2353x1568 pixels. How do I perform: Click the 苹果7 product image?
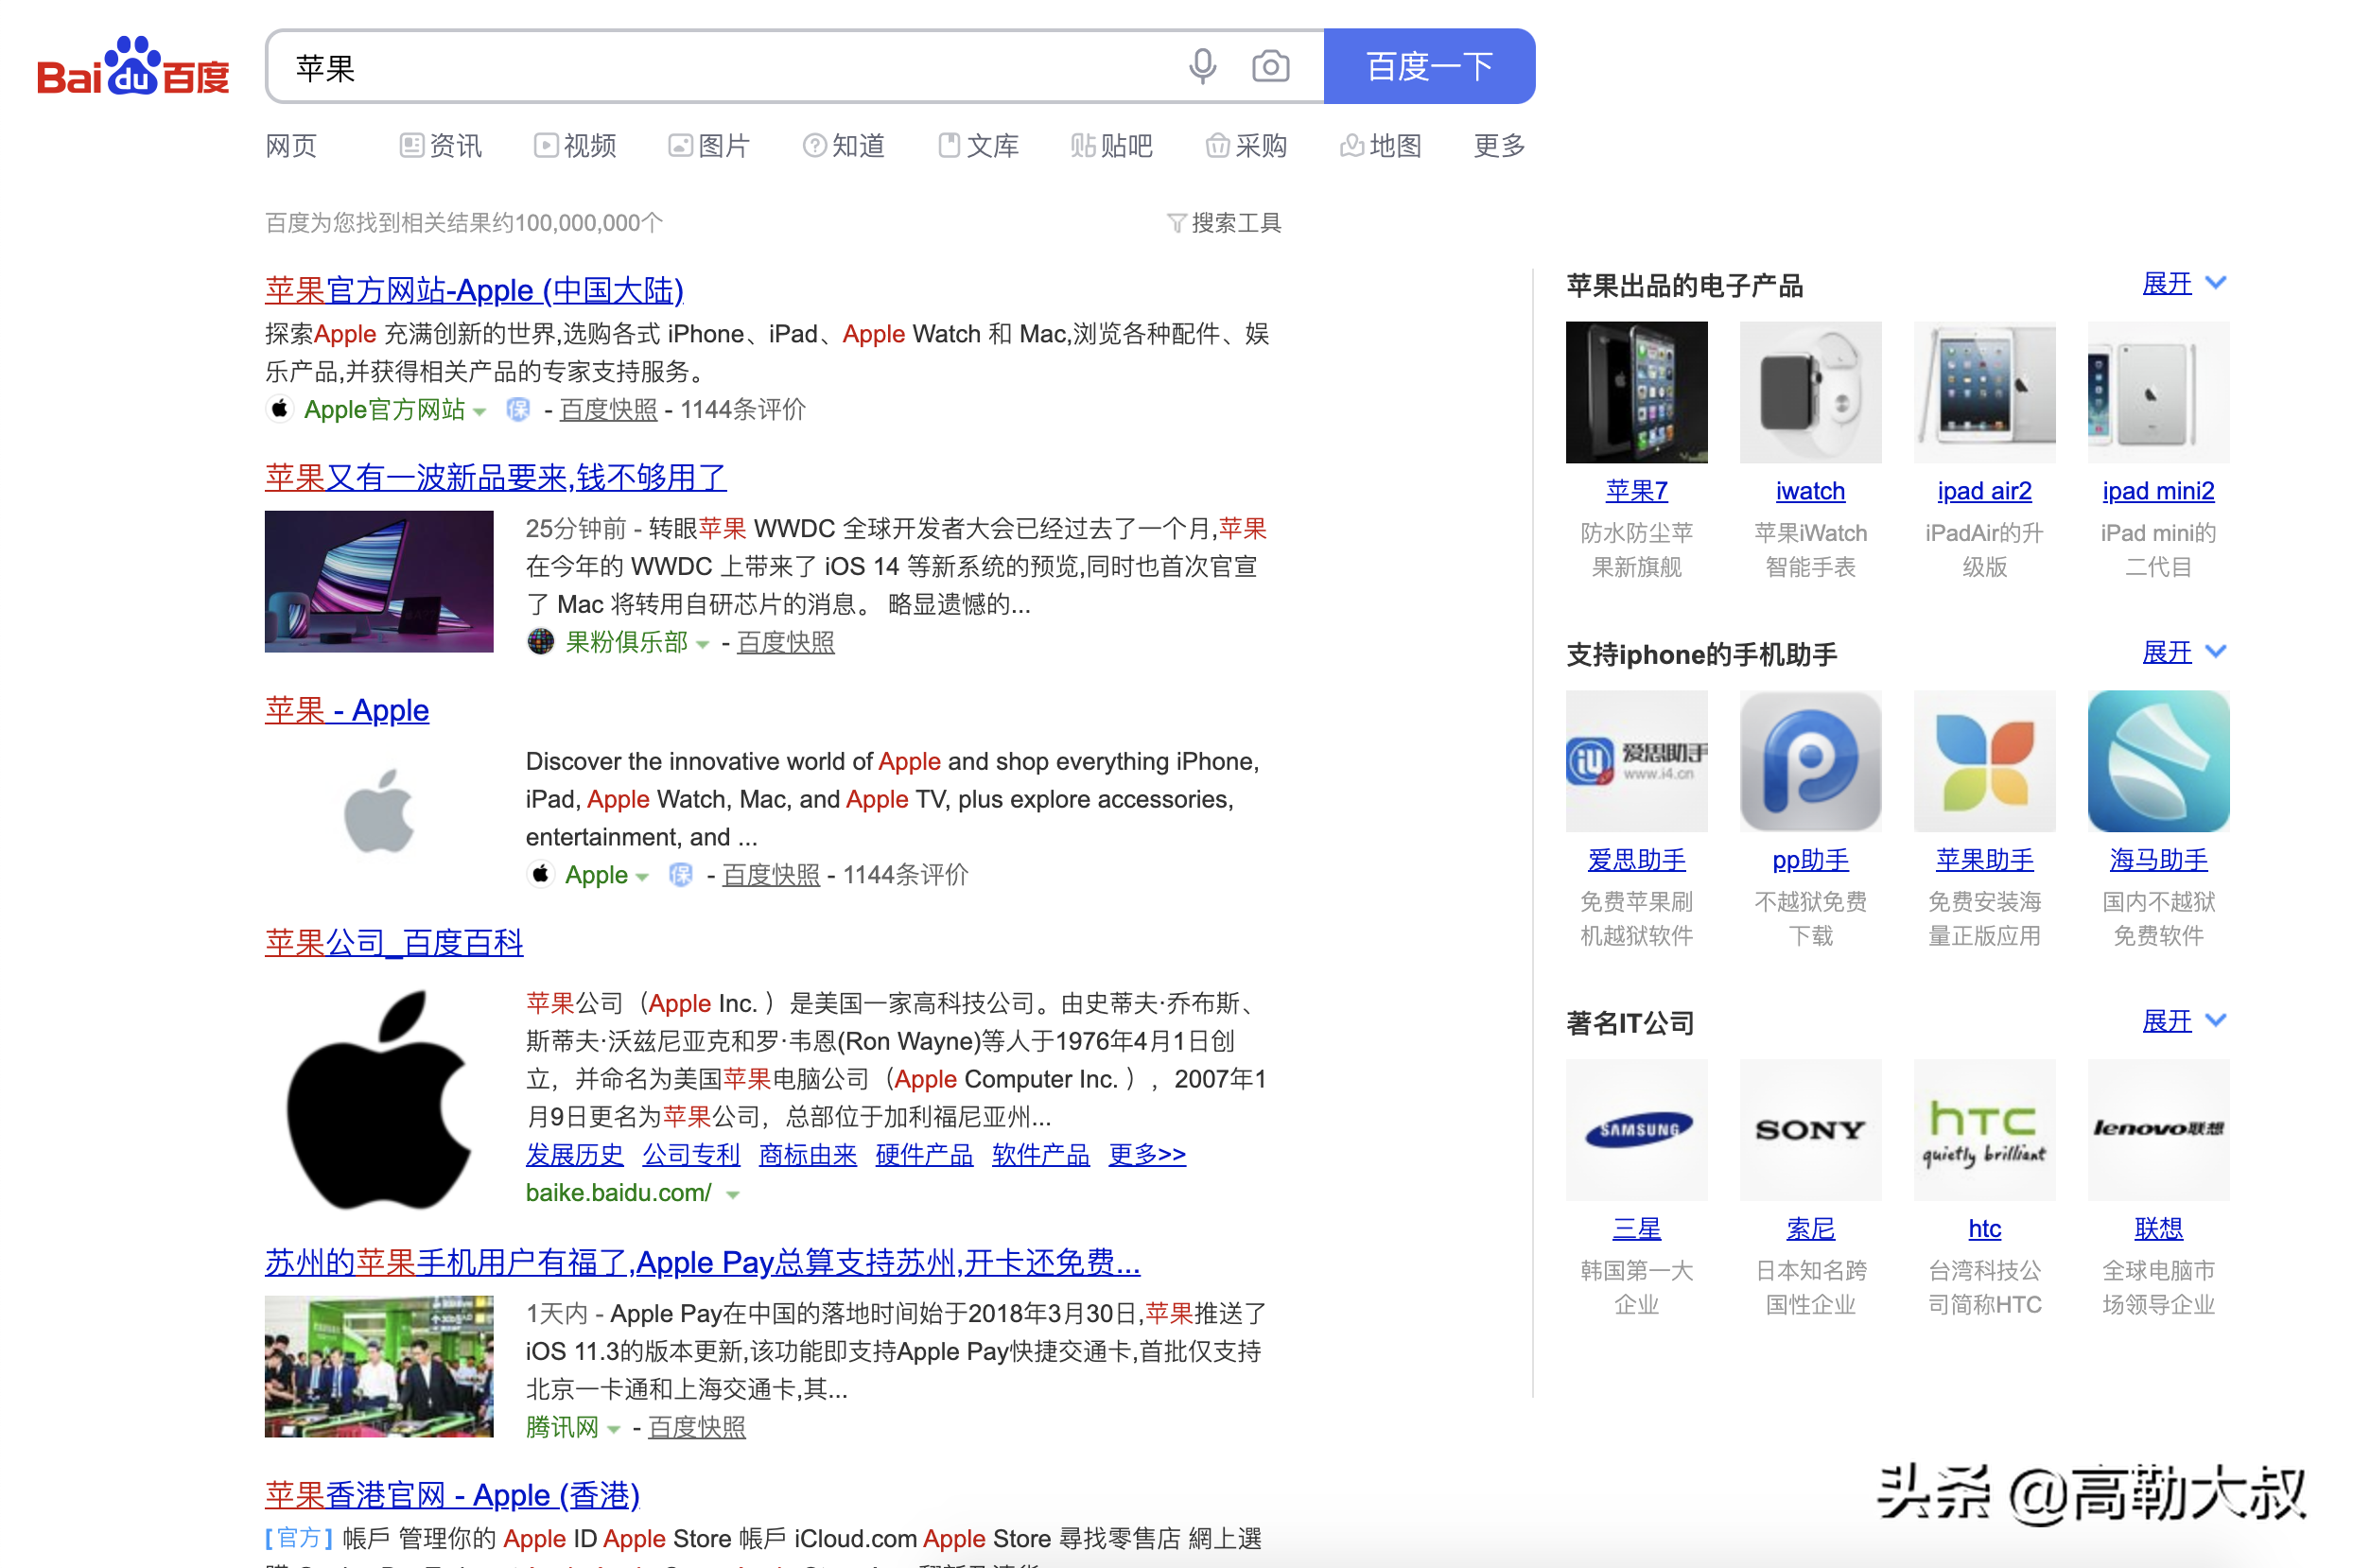tap(1637, 392)
